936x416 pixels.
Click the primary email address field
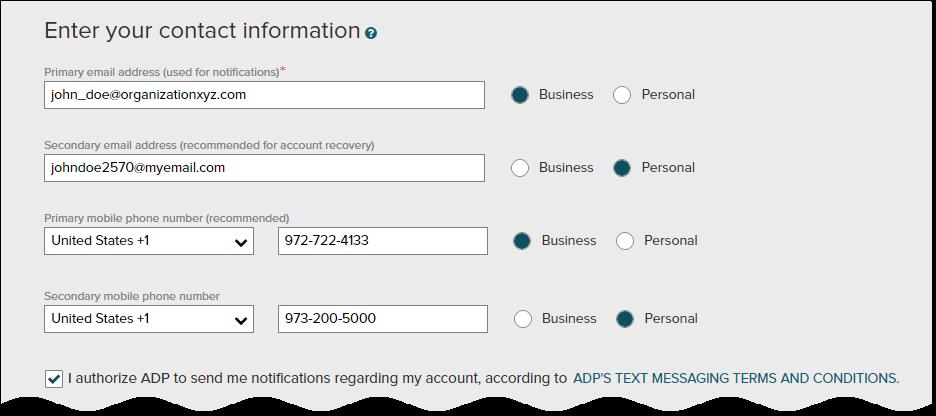[264, 95]
